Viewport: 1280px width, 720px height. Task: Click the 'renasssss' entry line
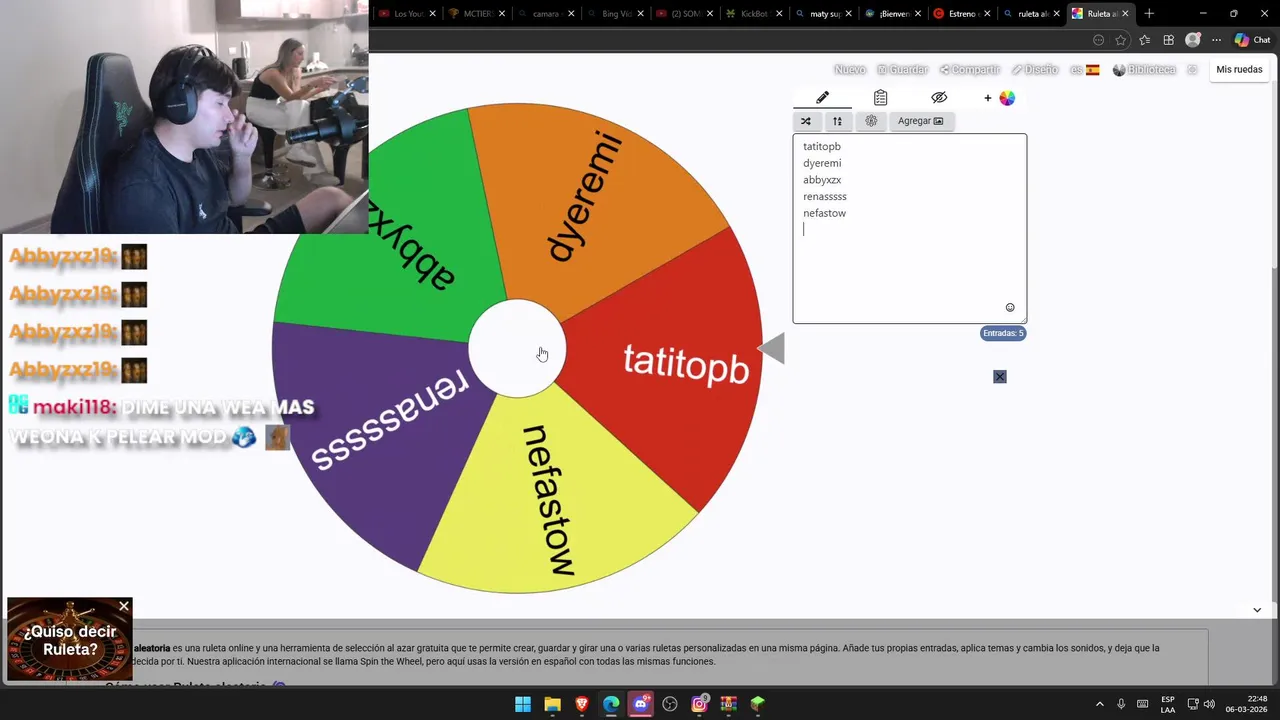[x=825, y=197]
